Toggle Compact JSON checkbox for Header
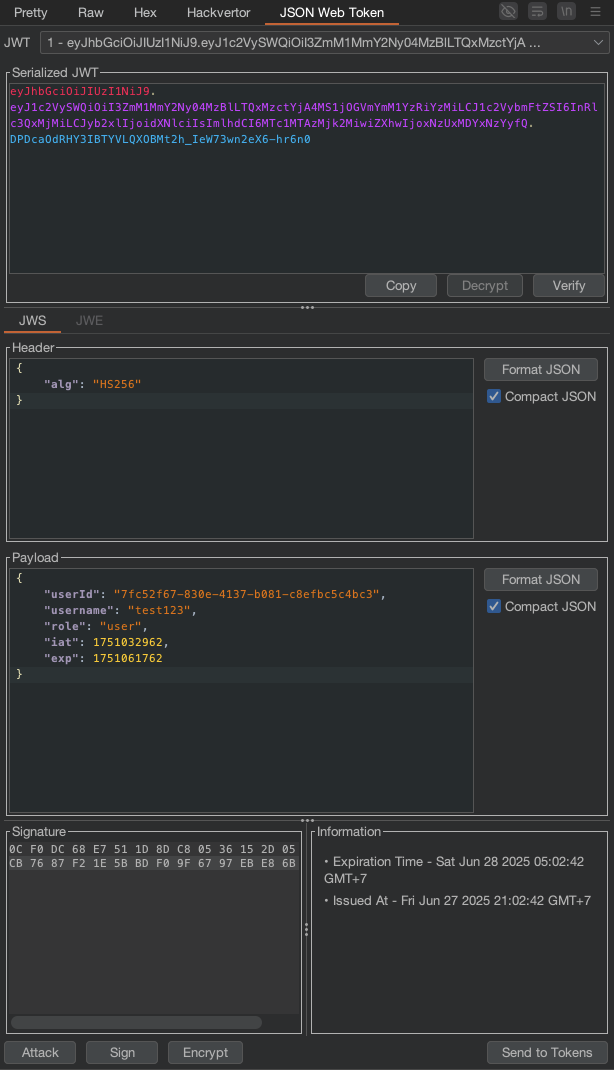This screenshot has width=614, height=1070. 494,396
